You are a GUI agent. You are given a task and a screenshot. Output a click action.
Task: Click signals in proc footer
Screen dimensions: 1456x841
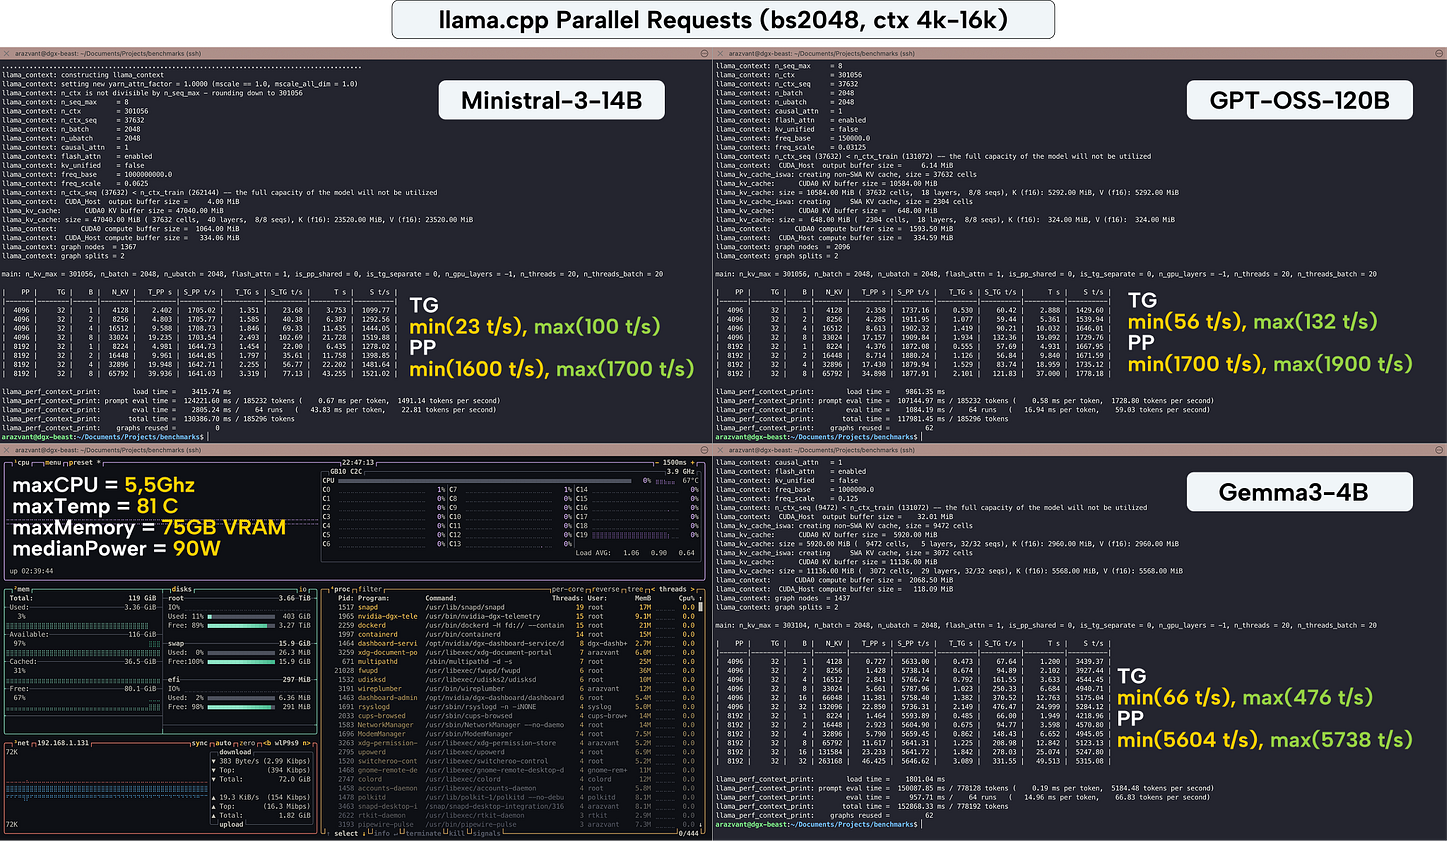point(487,833)
